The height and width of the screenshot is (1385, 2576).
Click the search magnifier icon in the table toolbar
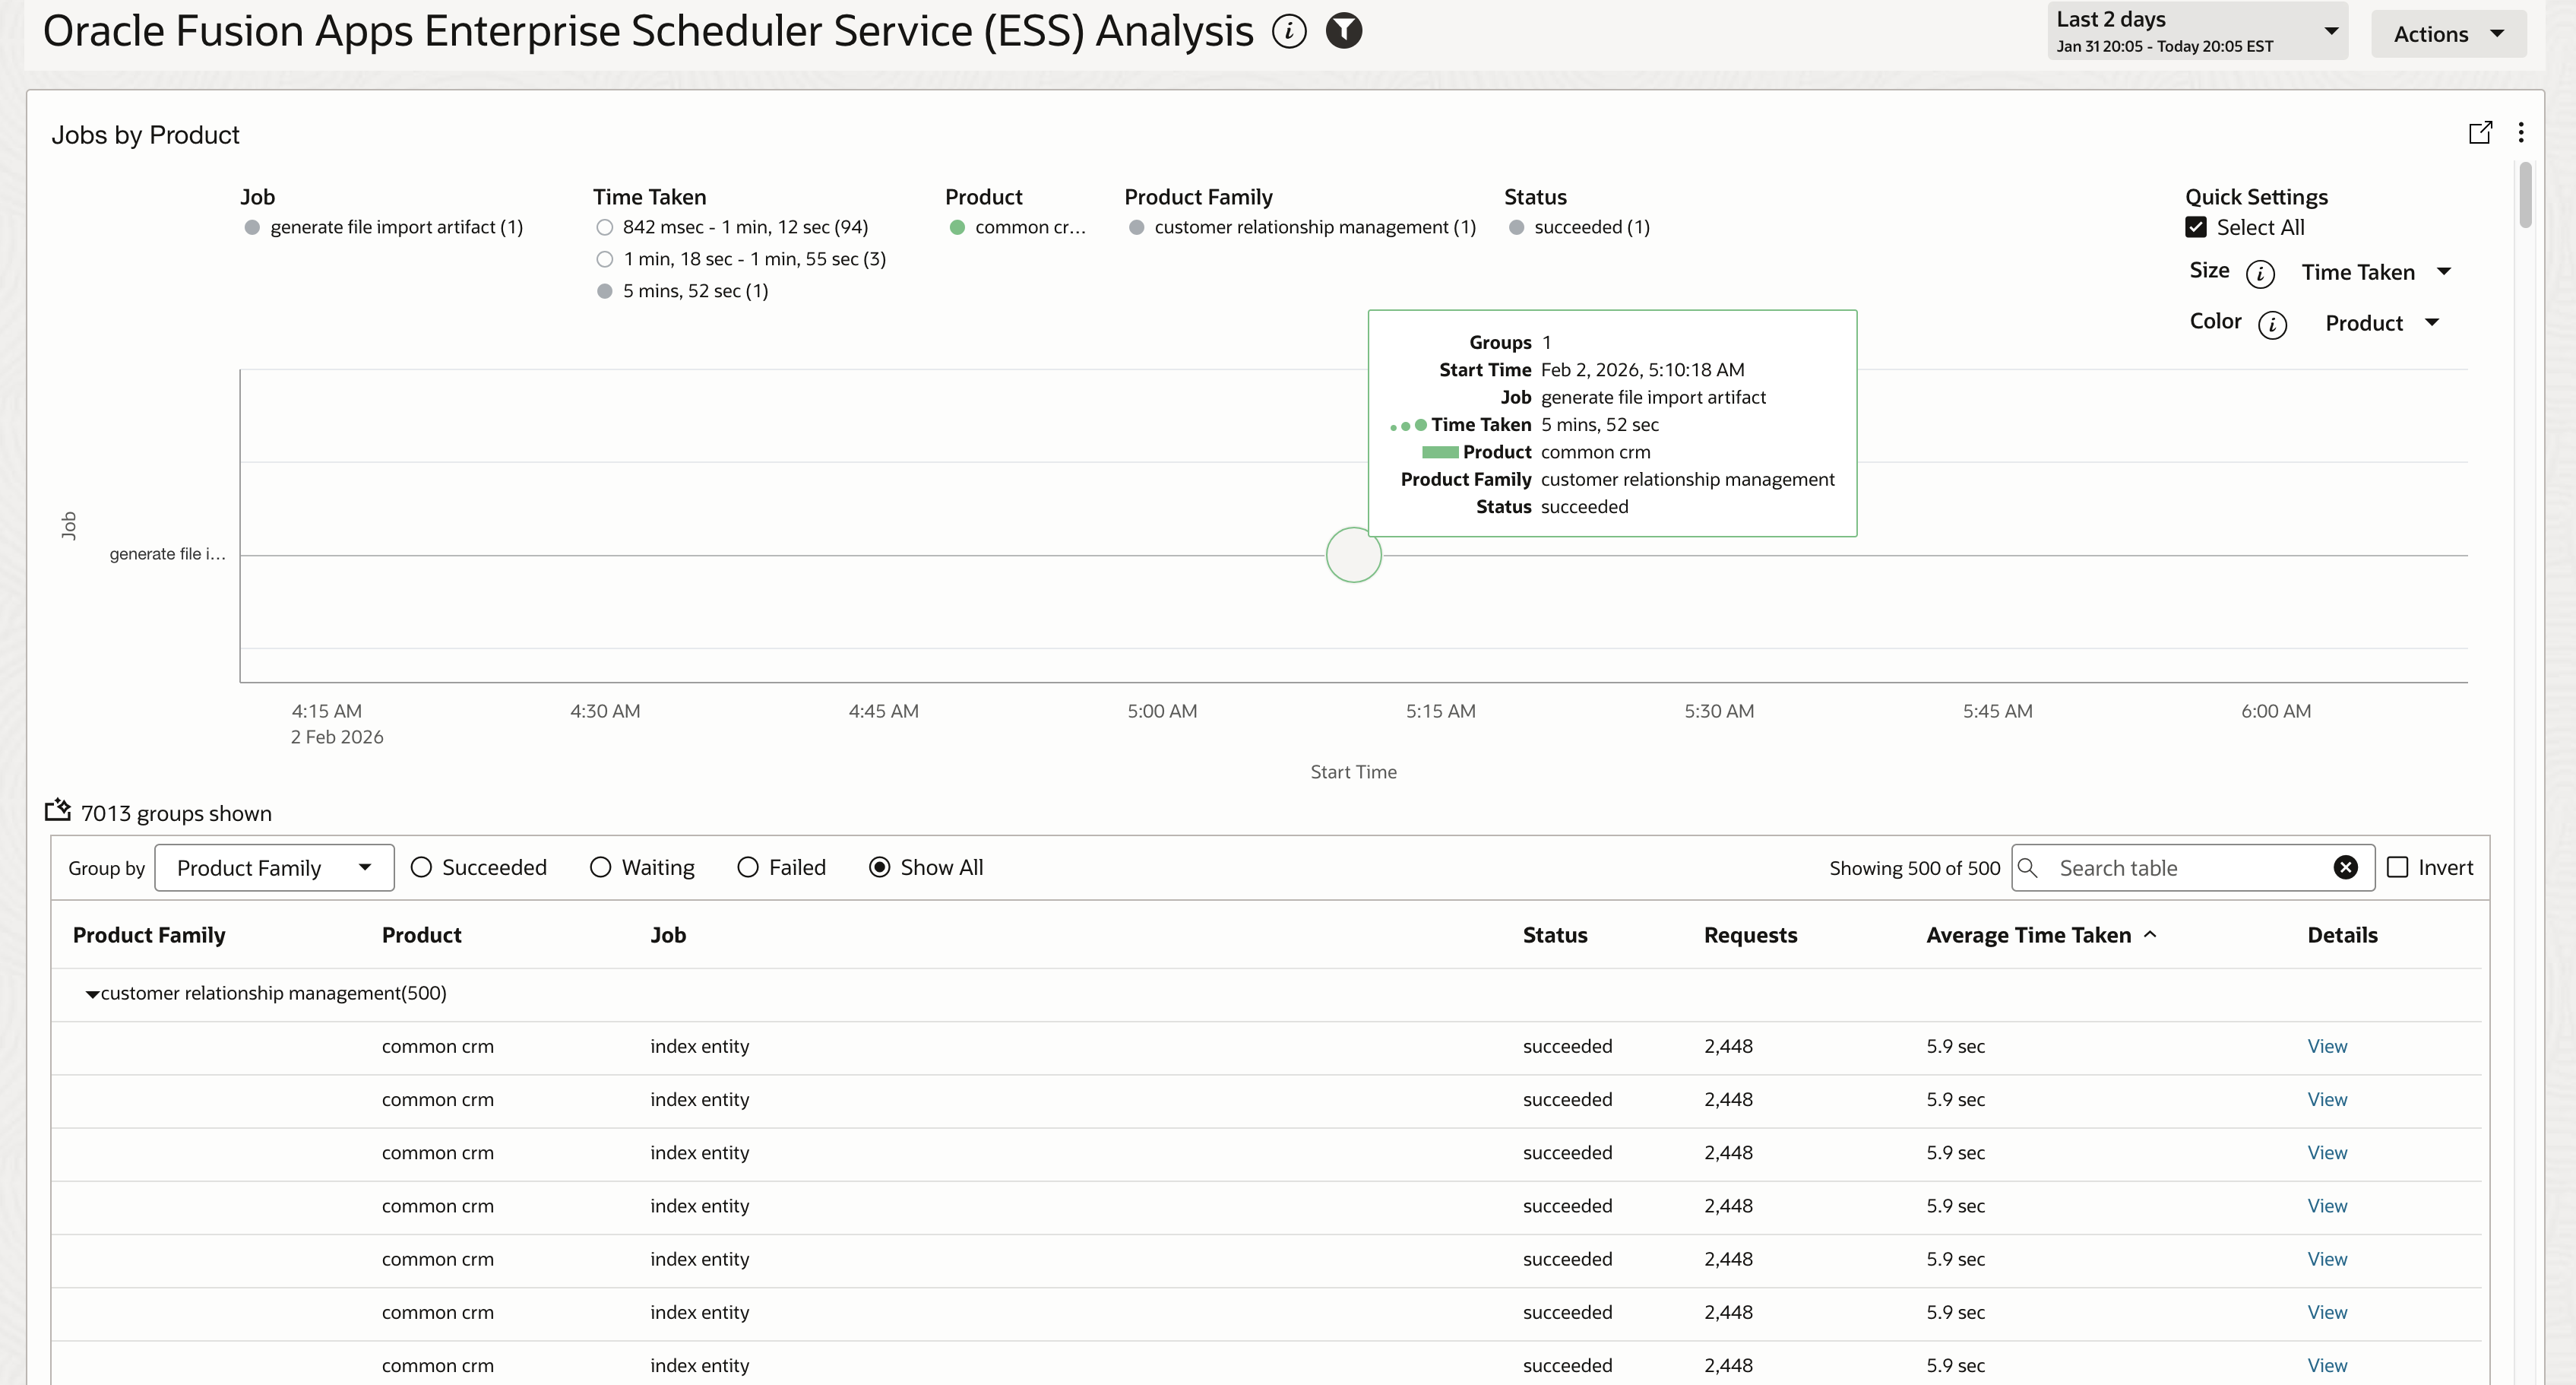[2030, 867]
